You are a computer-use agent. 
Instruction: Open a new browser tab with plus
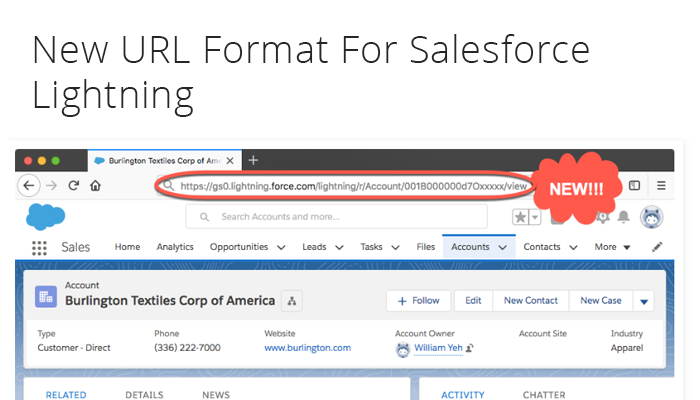253,160
